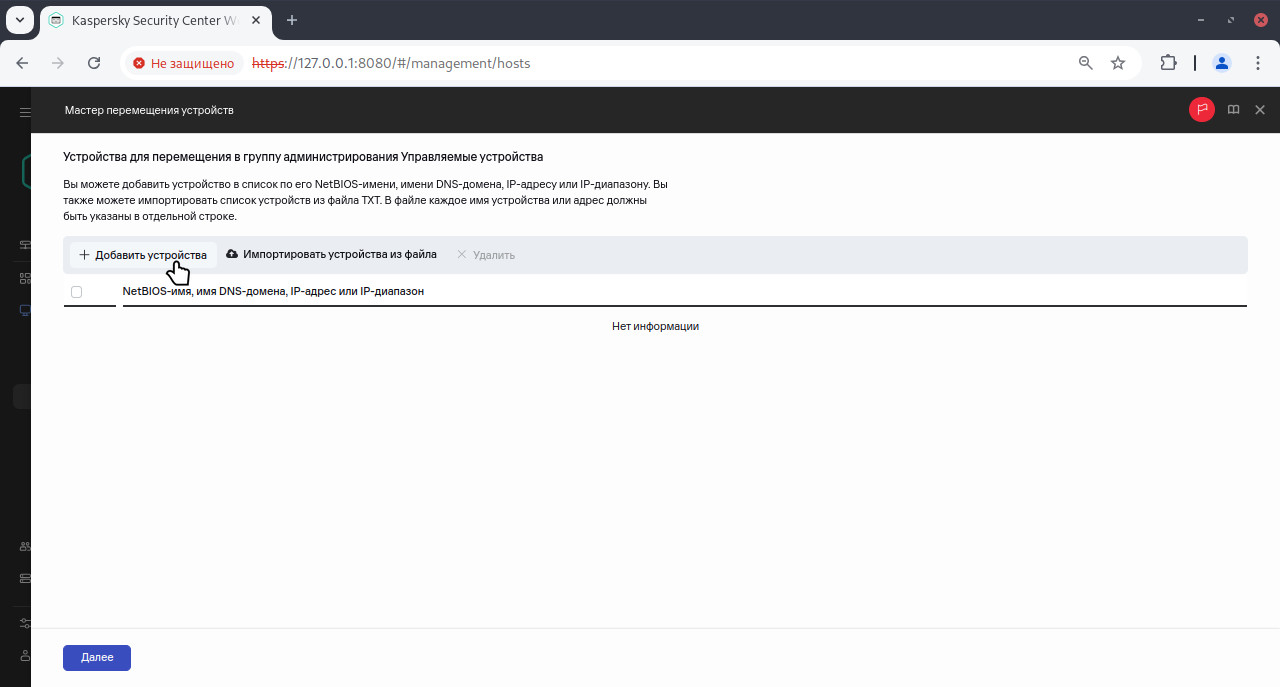The height and width of the screenshot is (687, 1280).
Task: Click the blue Далее button
Action: 97,658
